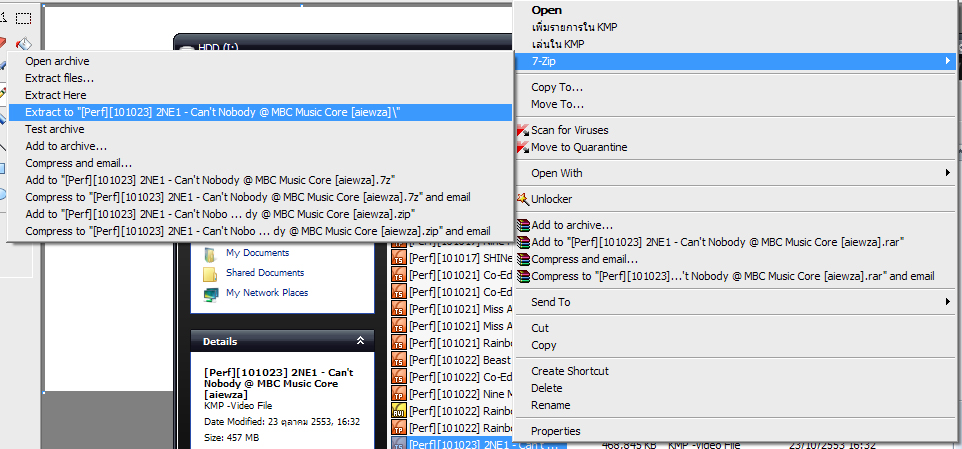This screenshot has height=449, width=962.
Task: Select the dashed rectangle selection tool
Action: (23, 18)
